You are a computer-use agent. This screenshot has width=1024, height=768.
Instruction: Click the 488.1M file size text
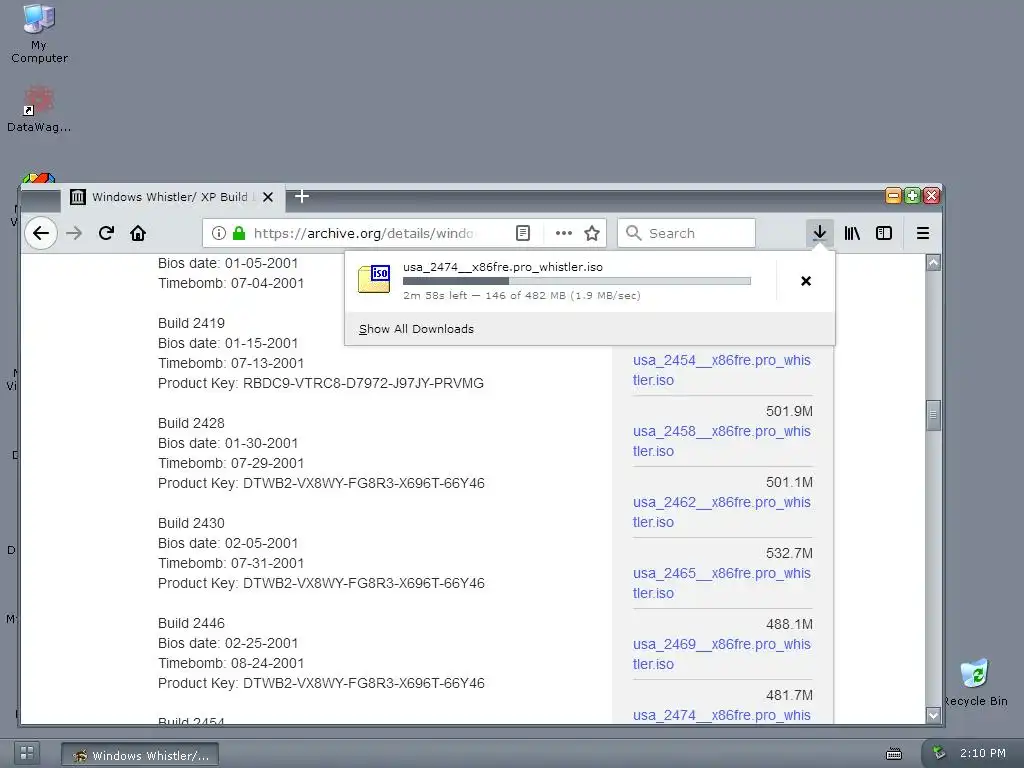pos(790,624)
